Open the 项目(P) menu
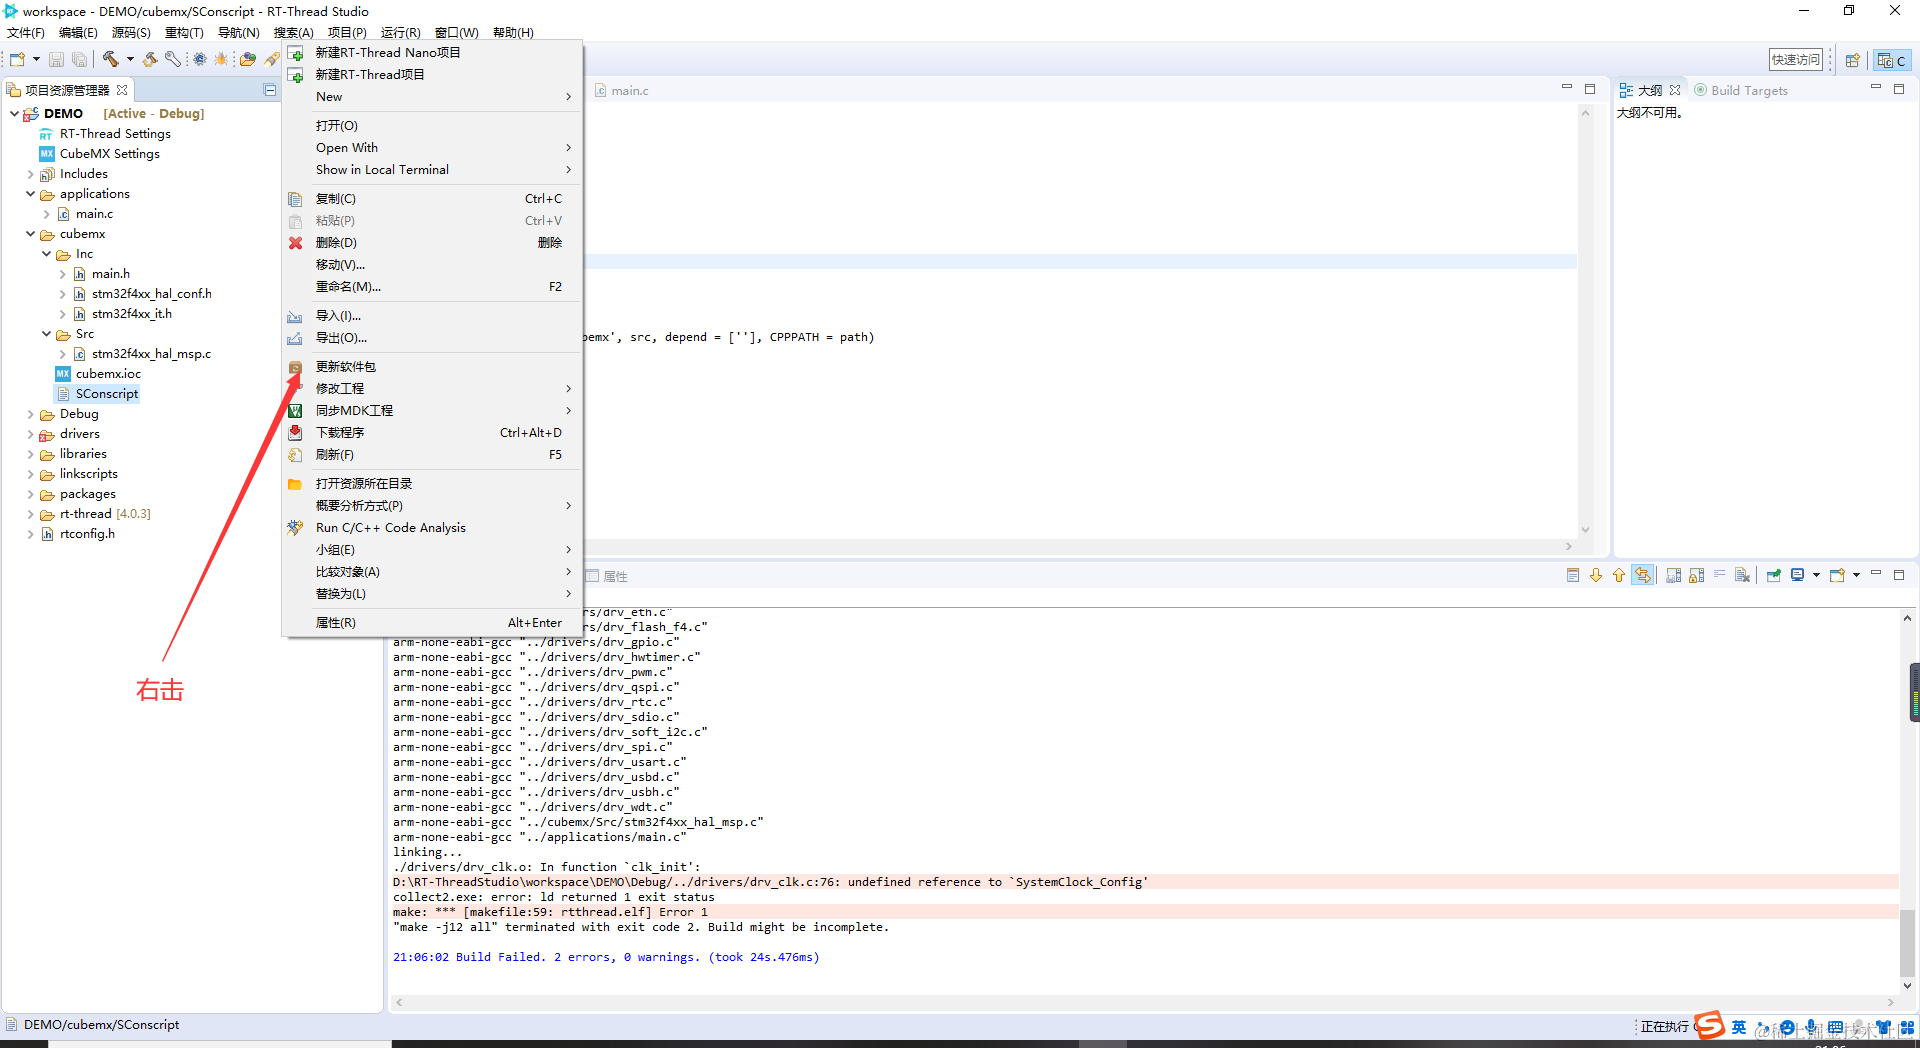 tap(347, 32)
